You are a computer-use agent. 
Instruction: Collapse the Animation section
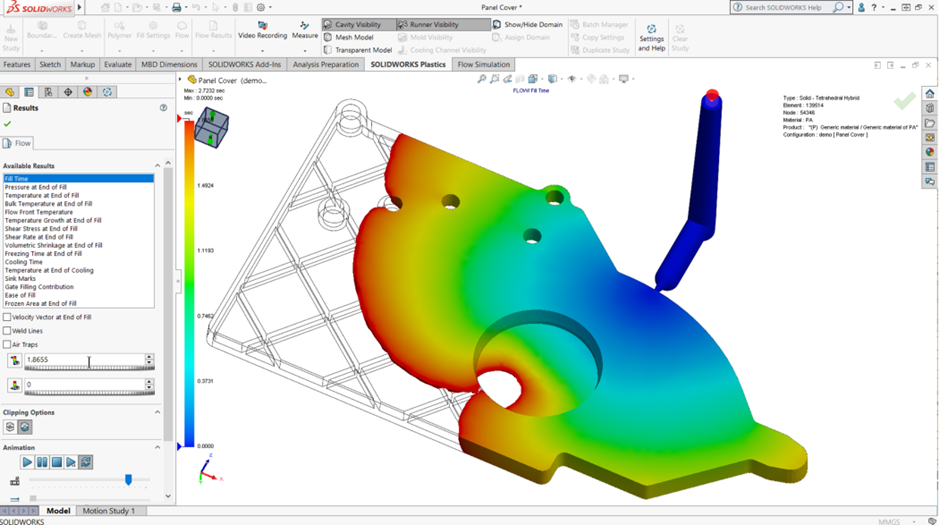coord(158,448)
